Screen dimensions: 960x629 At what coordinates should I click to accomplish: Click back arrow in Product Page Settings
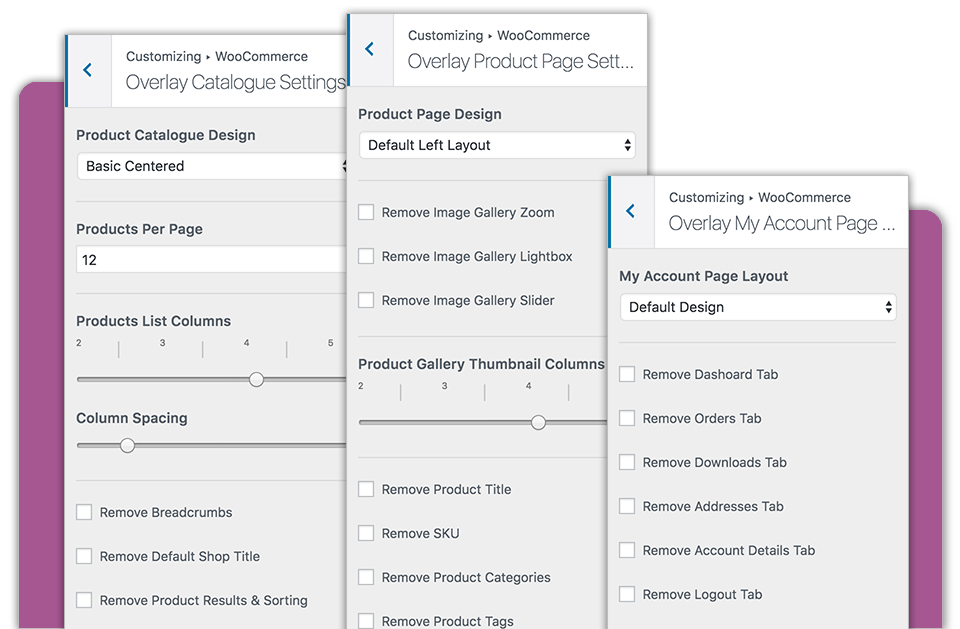(x=370, y=49)
